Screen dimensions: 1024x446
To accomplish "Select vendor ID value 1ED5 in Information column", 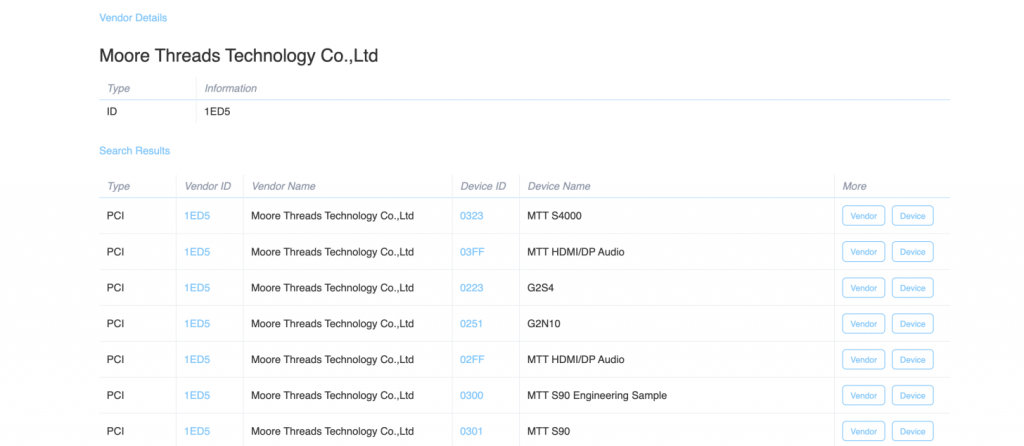I will coord(217,112).
